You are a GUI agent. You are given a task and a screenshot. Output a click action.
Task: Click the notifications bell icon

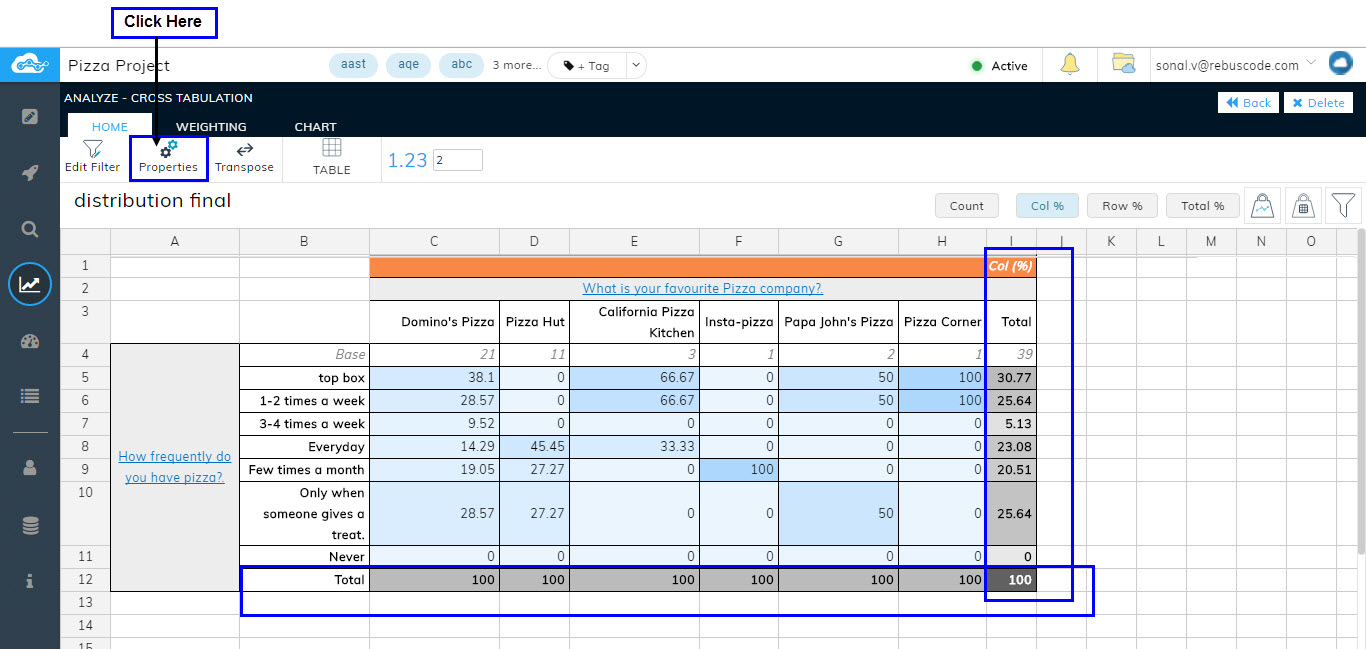pos(1070,65)
